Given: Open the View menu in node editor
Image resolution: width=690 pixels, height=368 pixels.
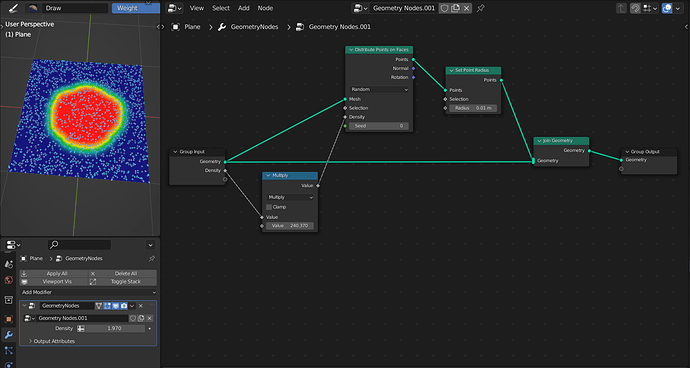Looking at the screenshot, I should pos(197,8).
